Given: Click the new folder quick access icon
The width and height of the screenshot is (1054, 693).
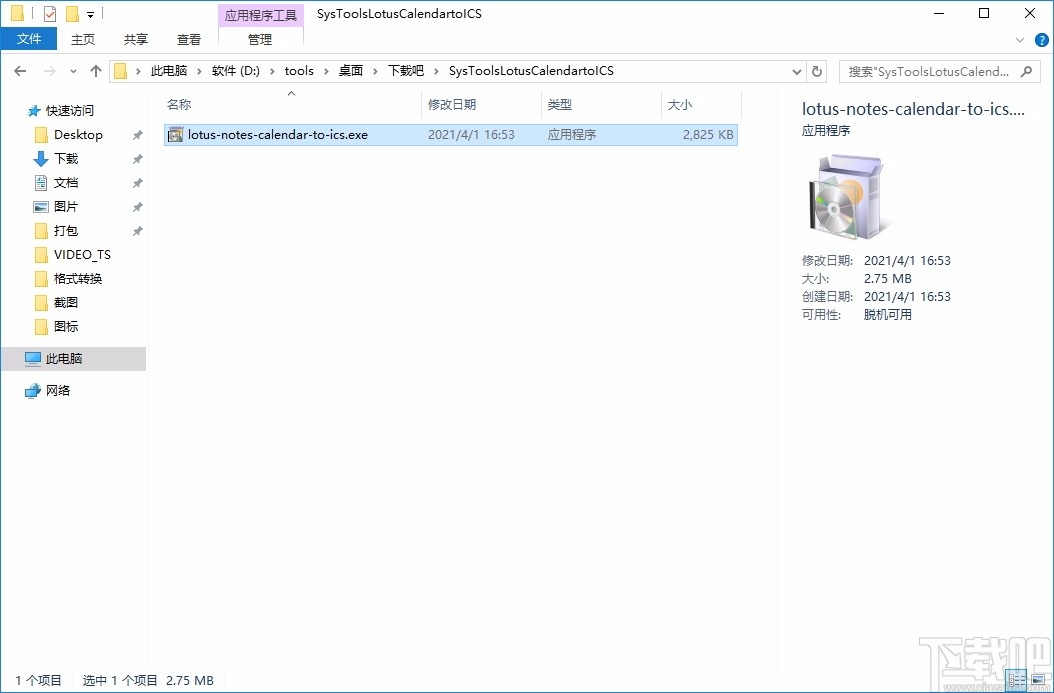Looking at the screenshot, I should coord(70,13).
